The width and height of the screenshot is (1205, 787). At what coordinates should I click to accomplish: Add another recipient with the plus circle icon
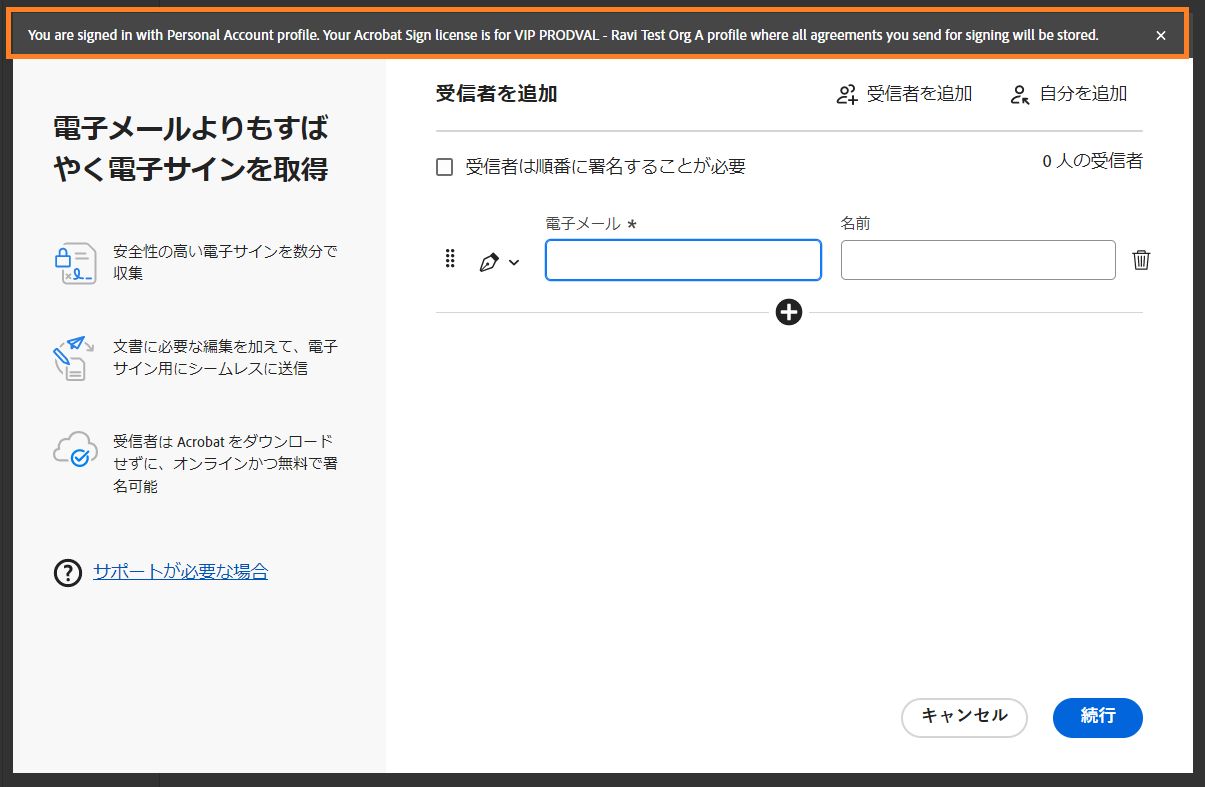[x=788, y=312]
